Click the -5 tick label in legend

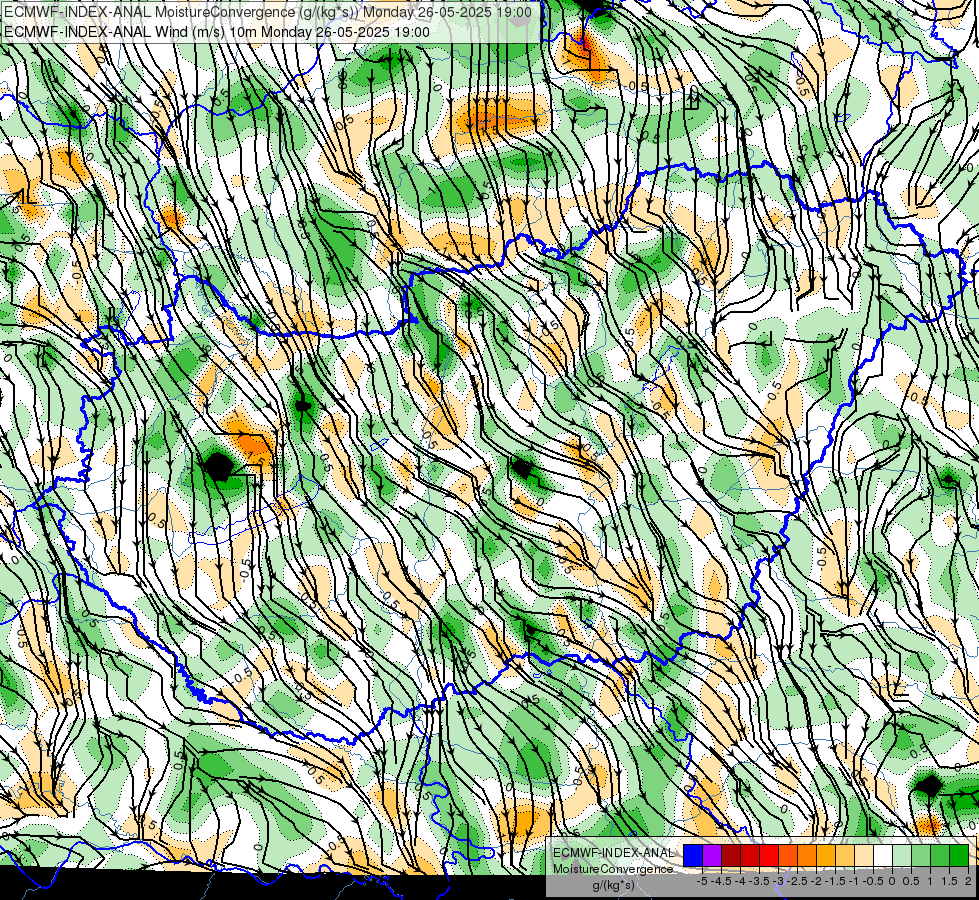pyautogui.click(x=702, y=881)
